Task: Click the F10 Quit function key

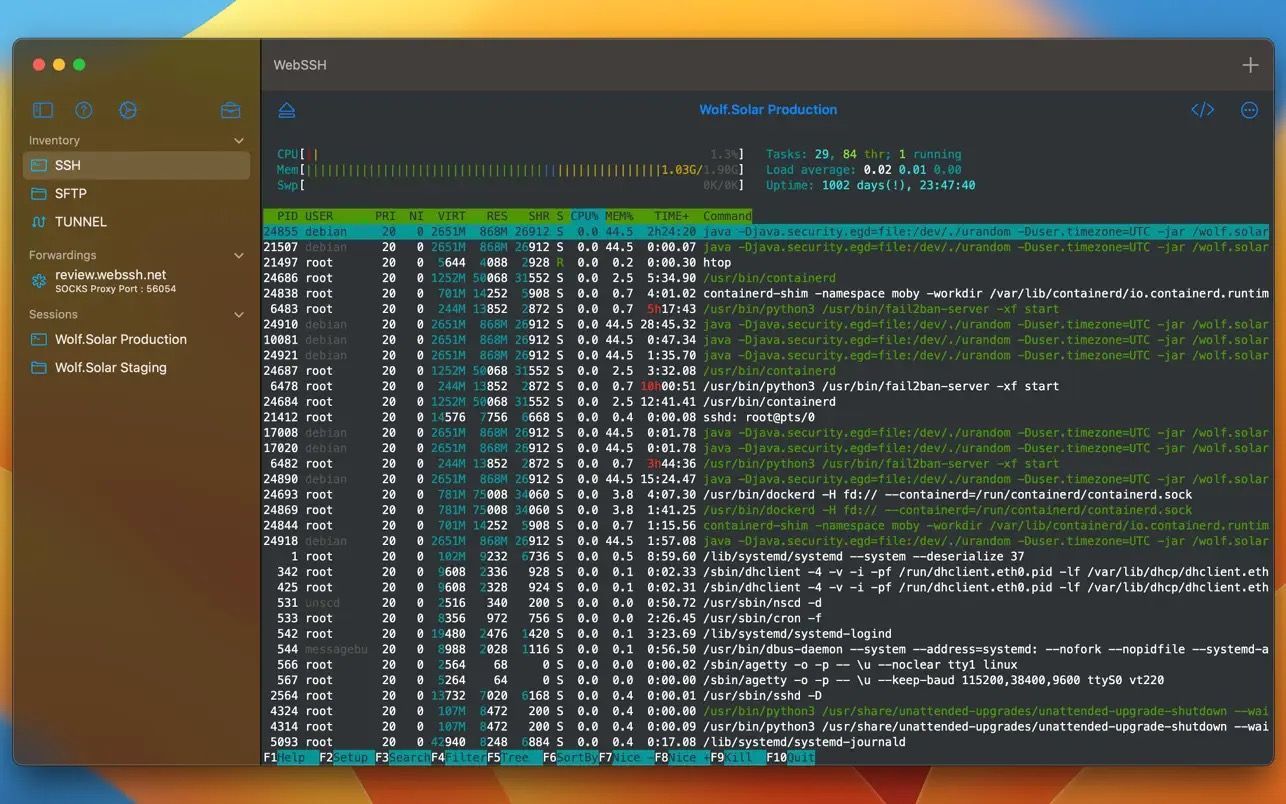Action: coord(791,758)
